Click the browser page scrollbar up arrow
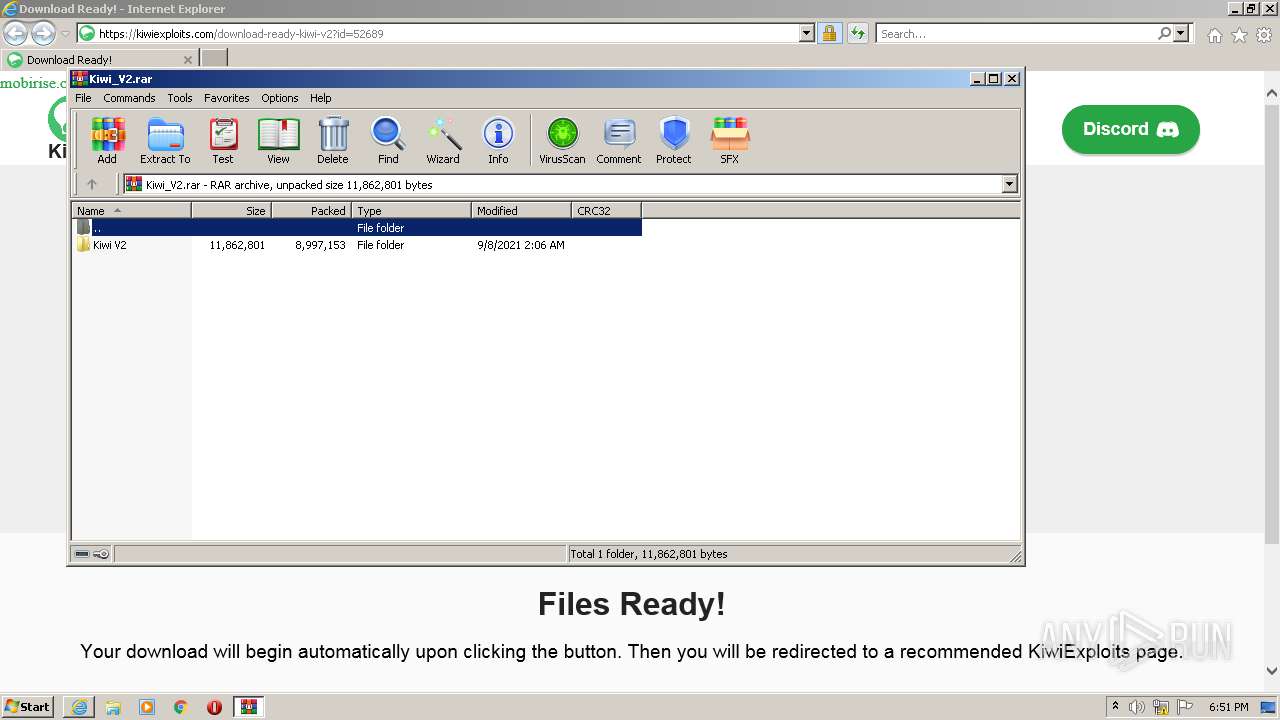The height and width of the screenshot is (720, 1280). coord(1272,94)
